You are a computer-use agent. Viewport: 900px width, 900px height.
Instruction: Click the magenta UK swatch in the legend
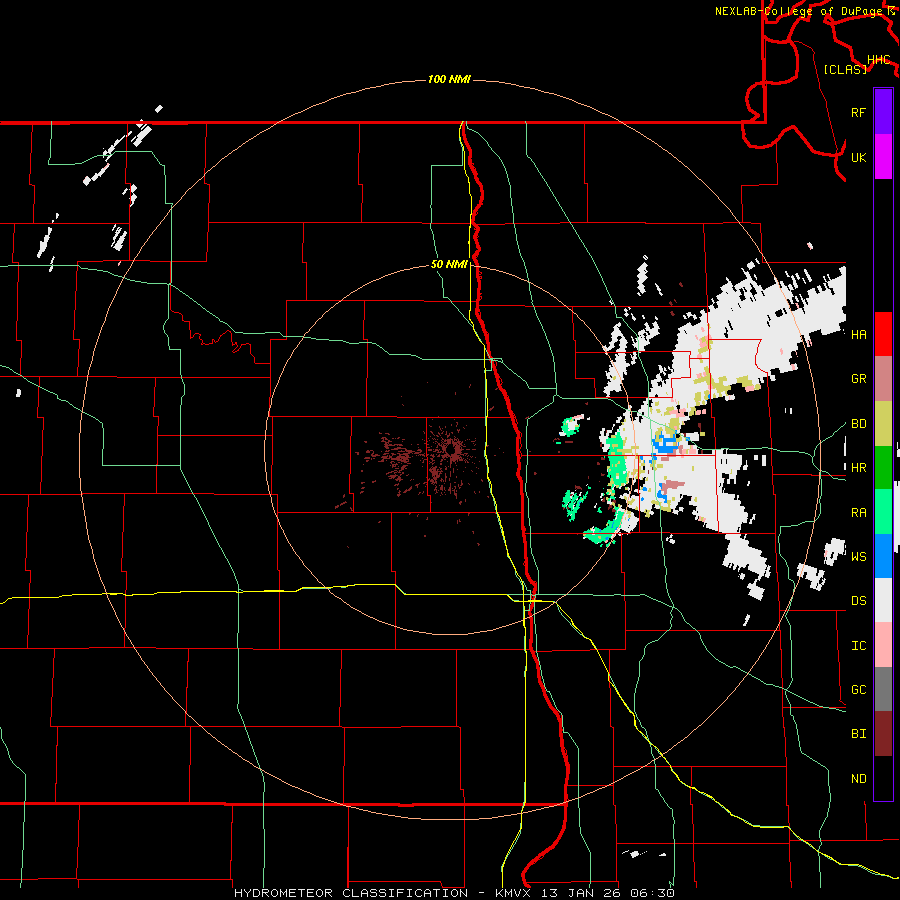click(x=883, y=157)
